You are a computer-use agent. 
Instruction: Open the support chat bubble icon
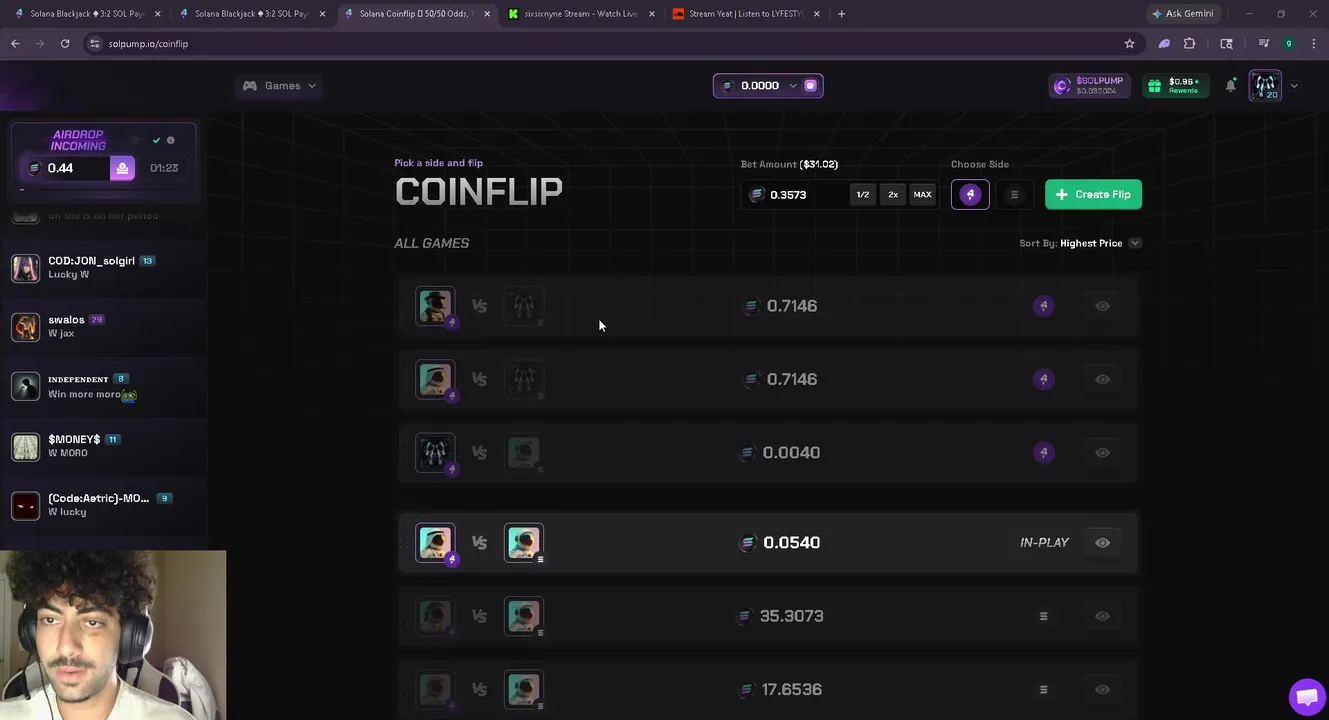click(1306, 697)
